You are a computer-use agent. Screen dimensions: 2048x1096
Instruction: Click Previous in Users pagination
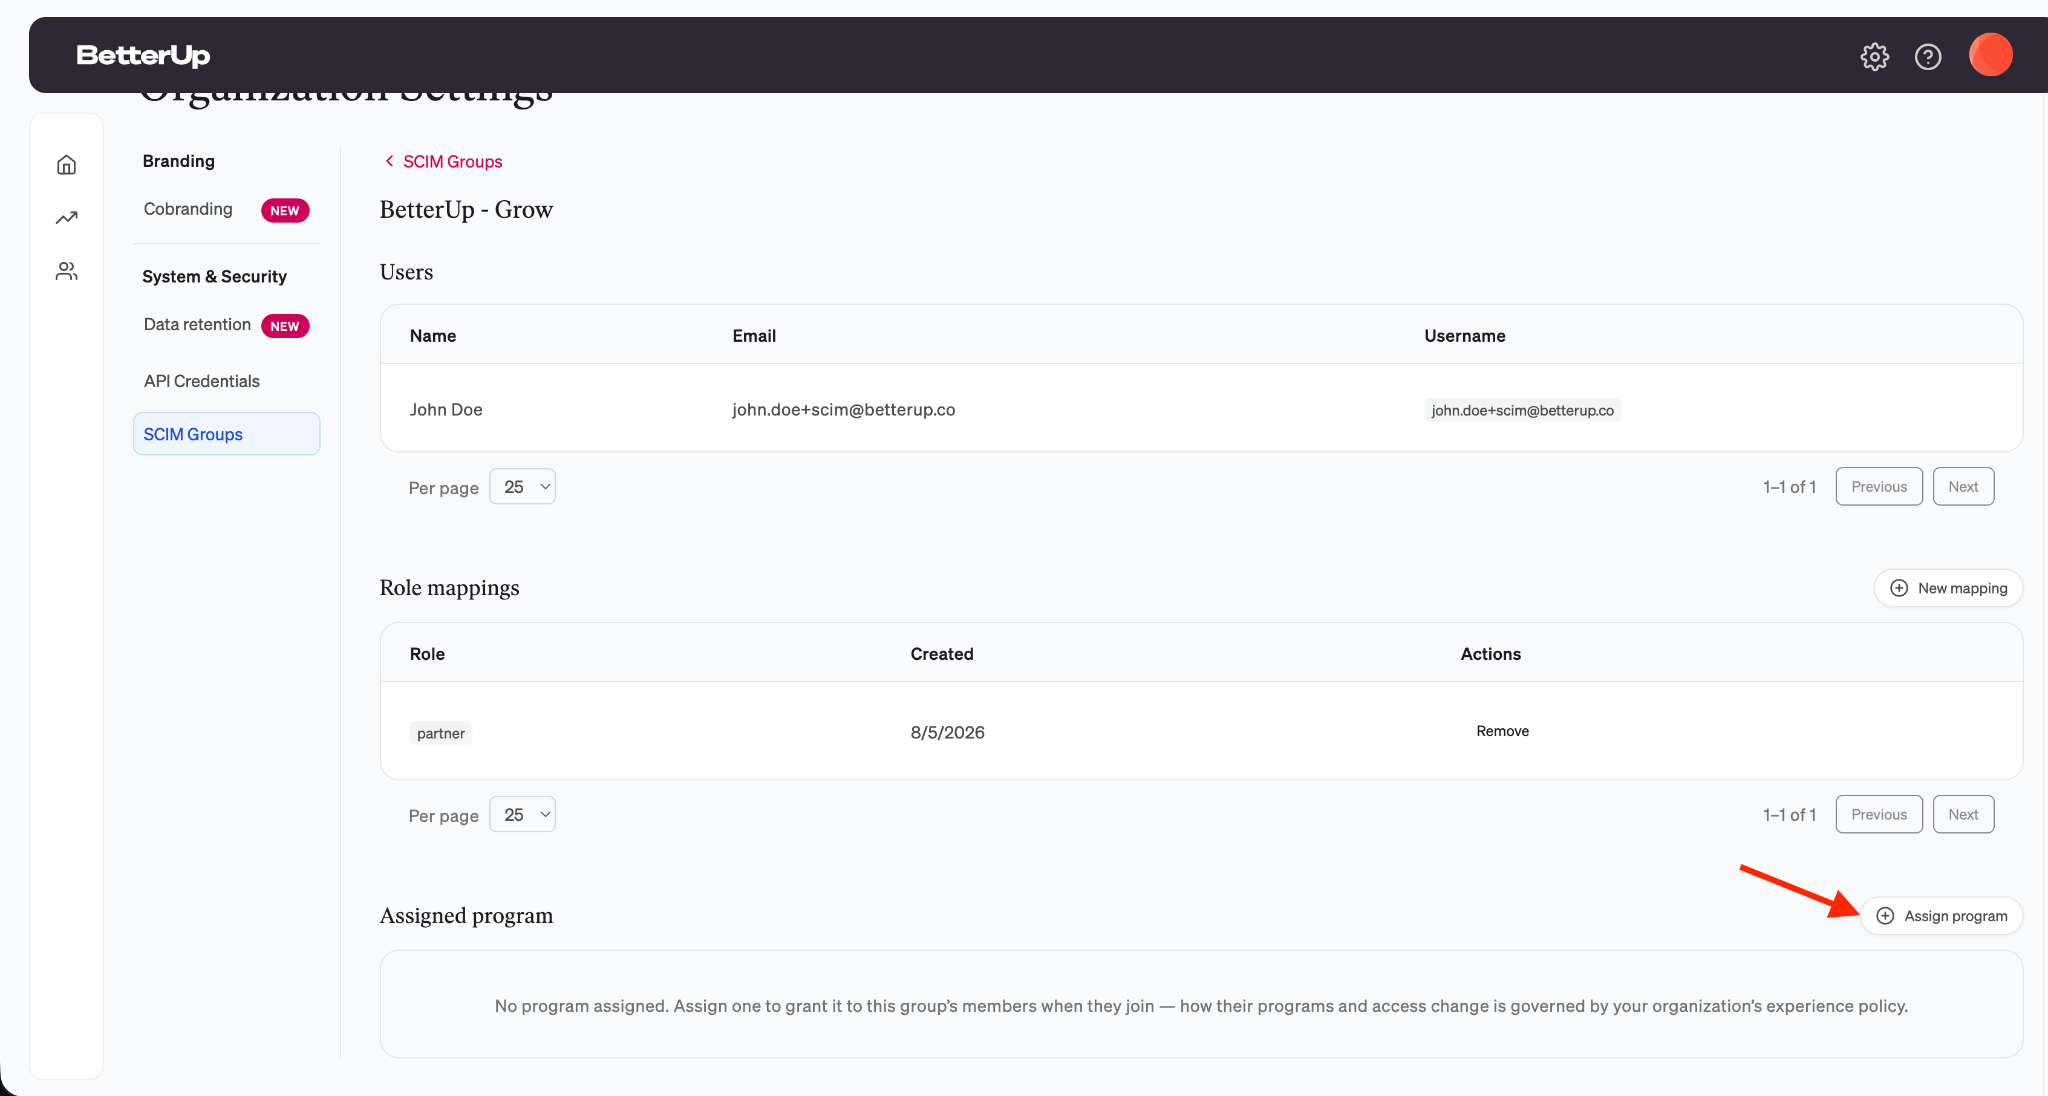[1879, 487]
